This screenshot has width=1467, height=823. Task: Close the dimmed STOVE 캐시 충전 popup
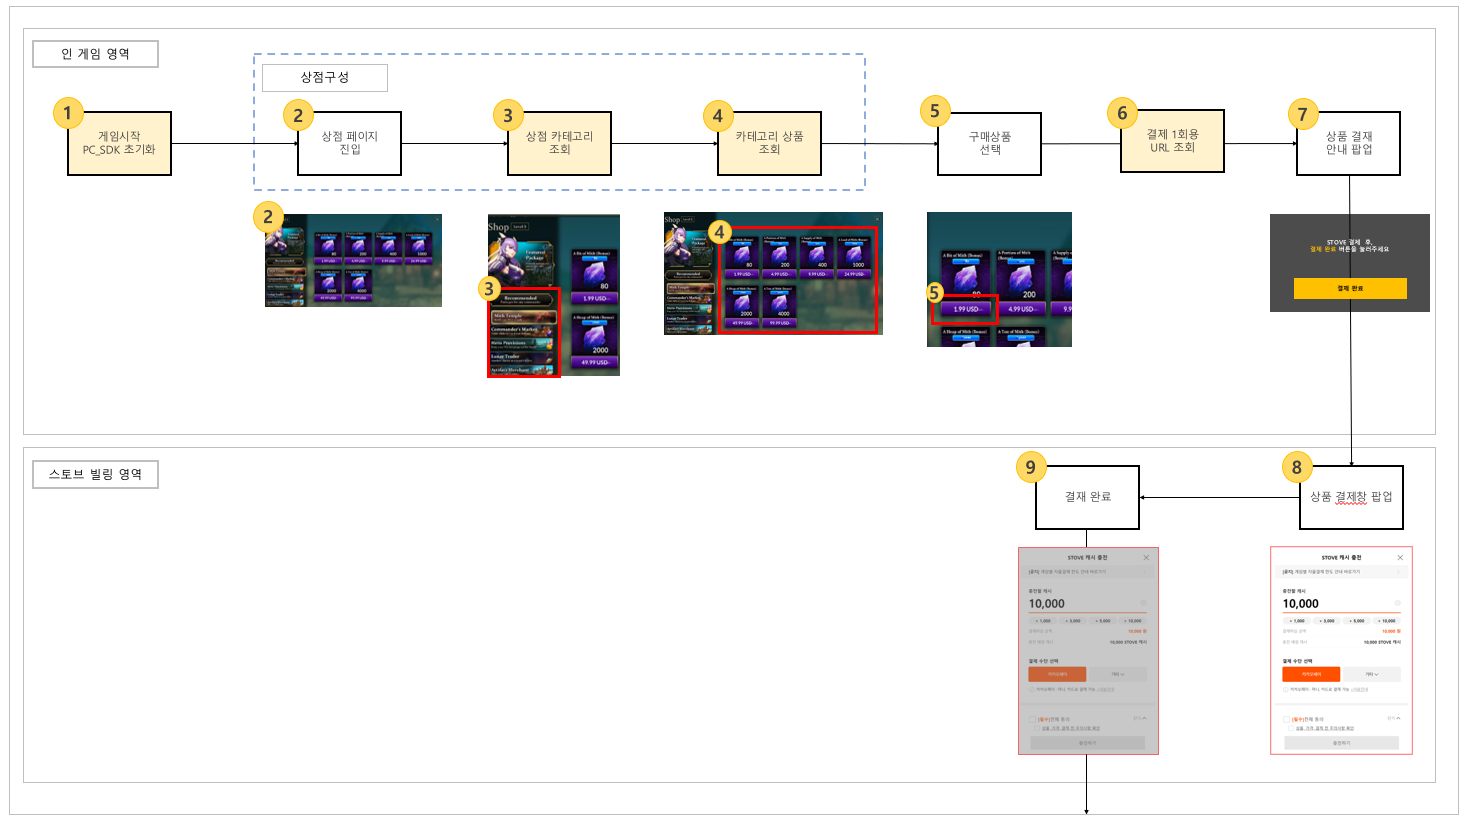click(x=1147, y=558)
